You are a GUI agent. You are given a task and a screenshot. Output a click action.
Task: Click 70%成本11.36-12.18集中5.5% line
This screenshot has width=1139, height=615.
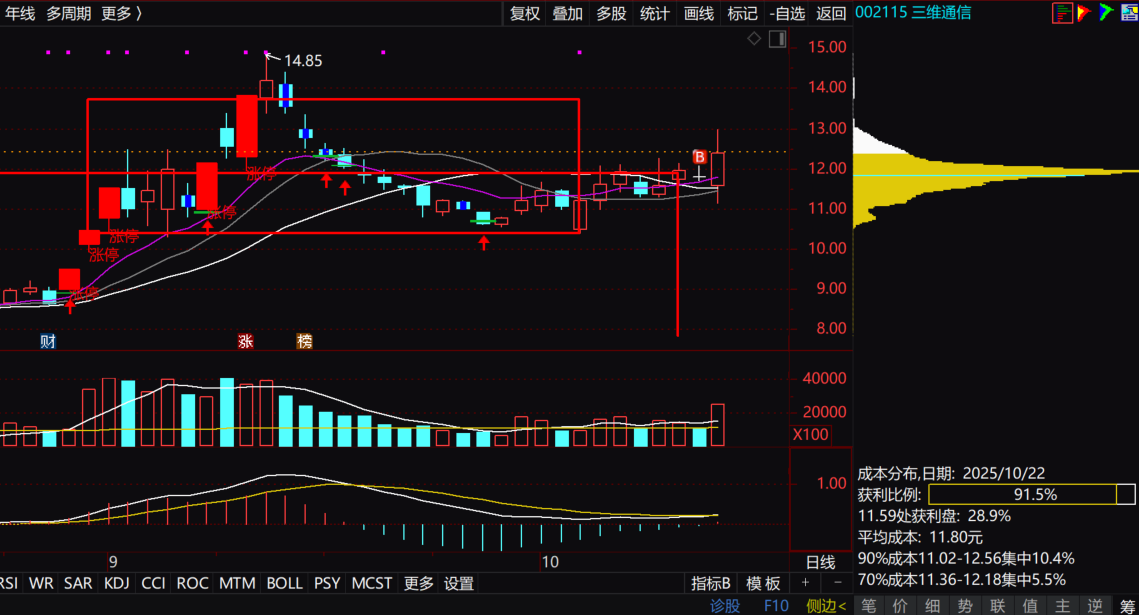click(961, 579)
